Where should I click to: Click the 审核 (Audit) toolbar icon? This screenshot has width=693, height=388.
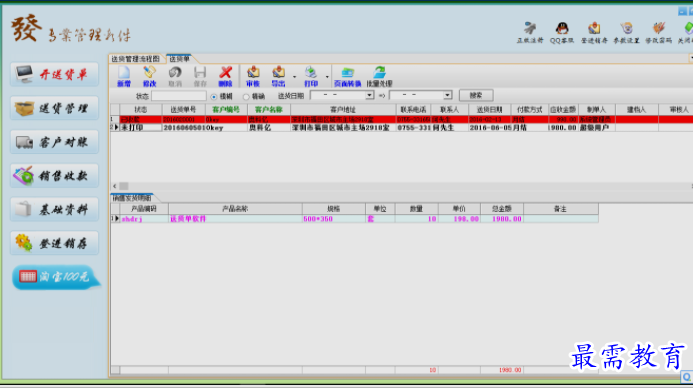pos(253,76)
